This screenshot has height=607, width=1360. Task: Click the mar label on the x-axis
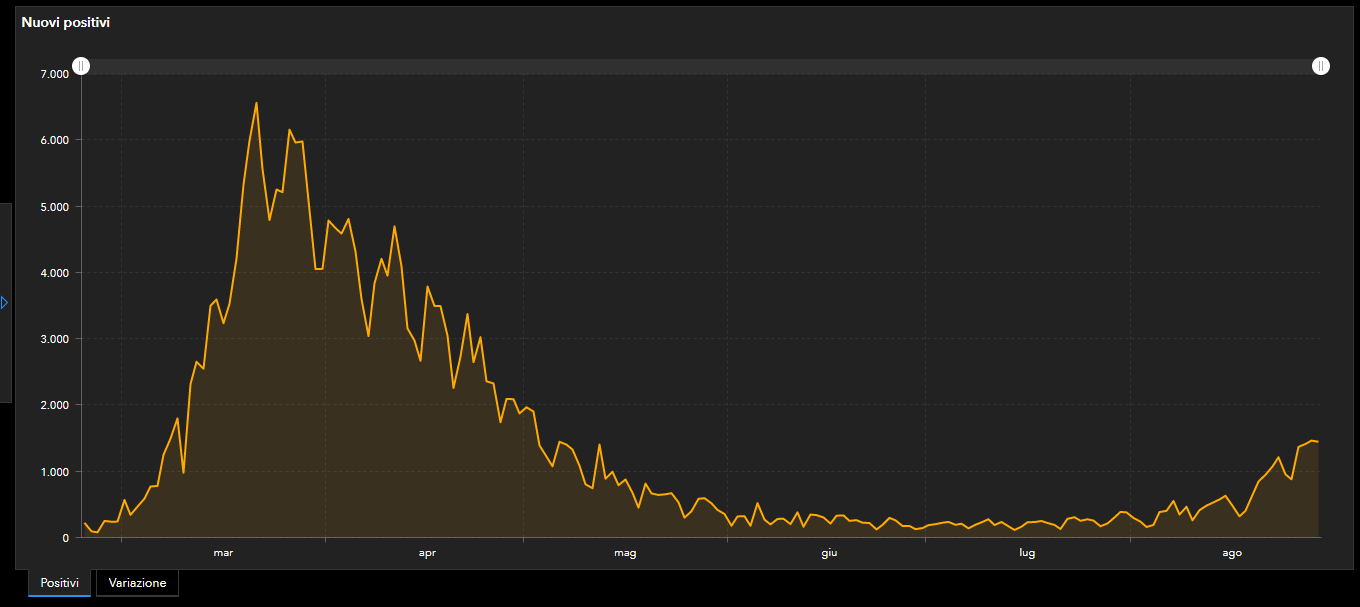coord(223,552)
